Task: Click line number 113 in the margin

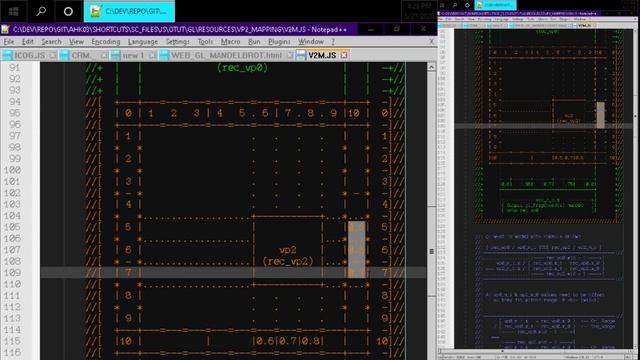Action: click(11, 318)
